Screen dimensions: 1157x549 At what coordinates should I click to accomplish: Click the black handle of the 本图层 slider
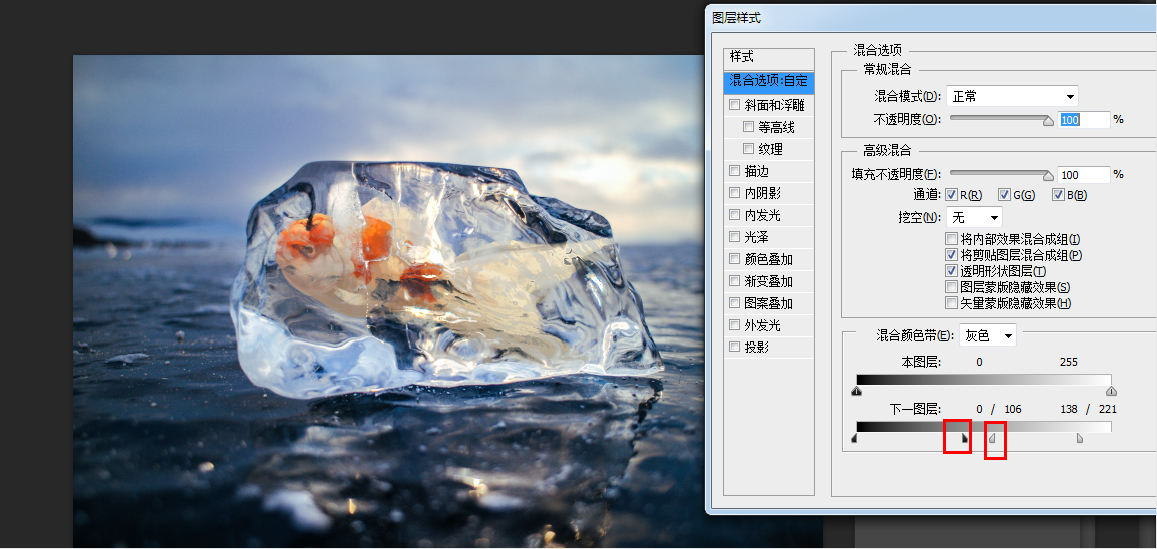tap(857, 391)
